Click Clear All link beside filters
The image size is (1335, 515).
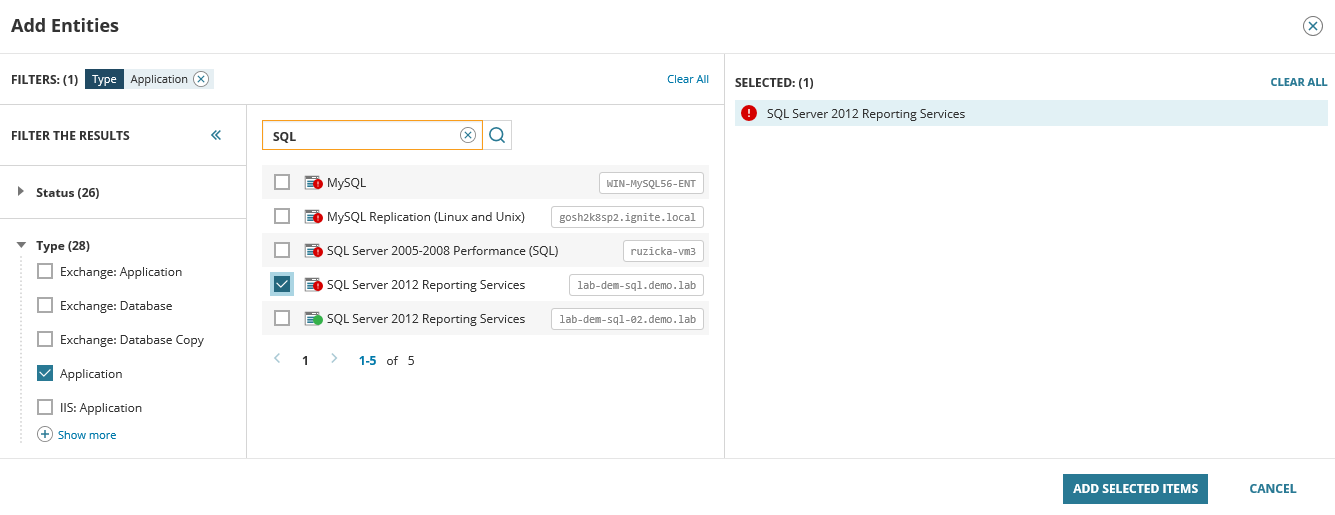pyautogui.click(x=687, y=79)
